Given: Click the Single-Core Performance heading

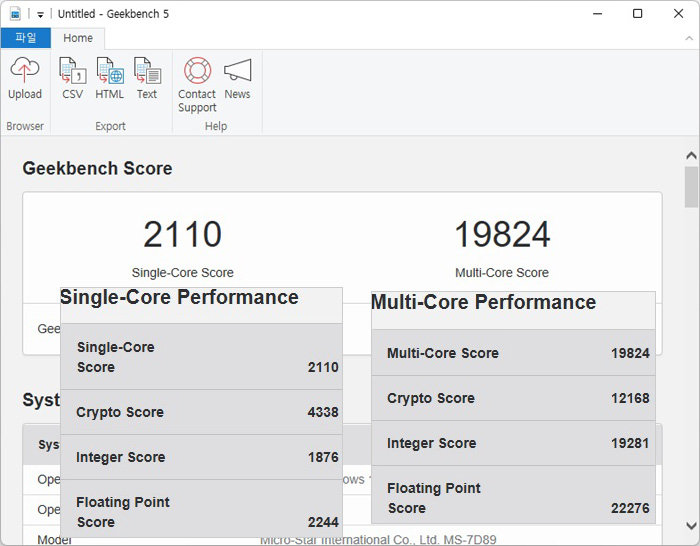Looking at the screenshot, I should tap(179, 297).
